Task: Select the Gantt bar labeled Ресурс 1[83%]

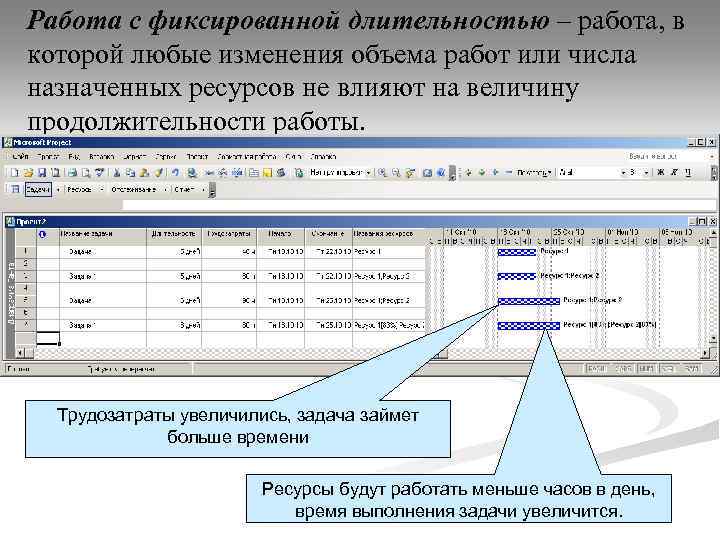Action: point(529,326)
